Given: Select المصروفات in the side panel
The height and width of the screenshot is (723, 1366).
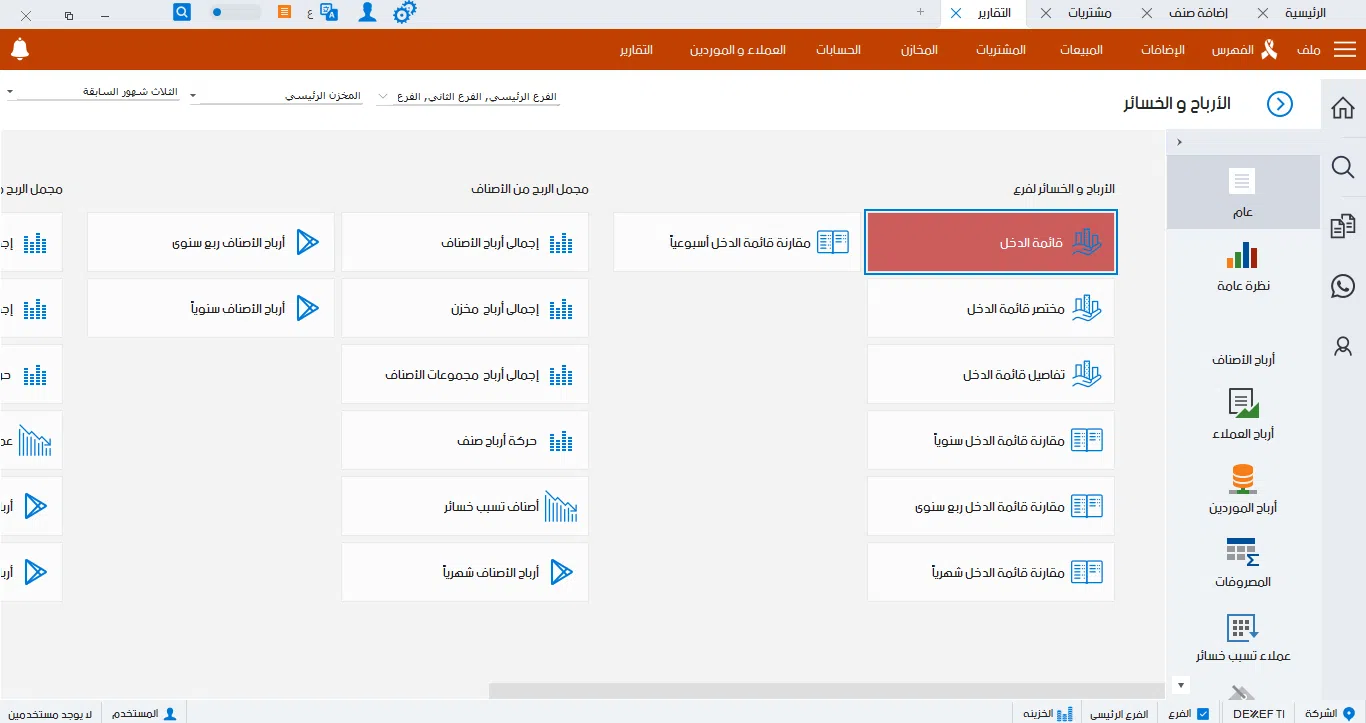Looking at the screenshot, I should point(1243,562).
